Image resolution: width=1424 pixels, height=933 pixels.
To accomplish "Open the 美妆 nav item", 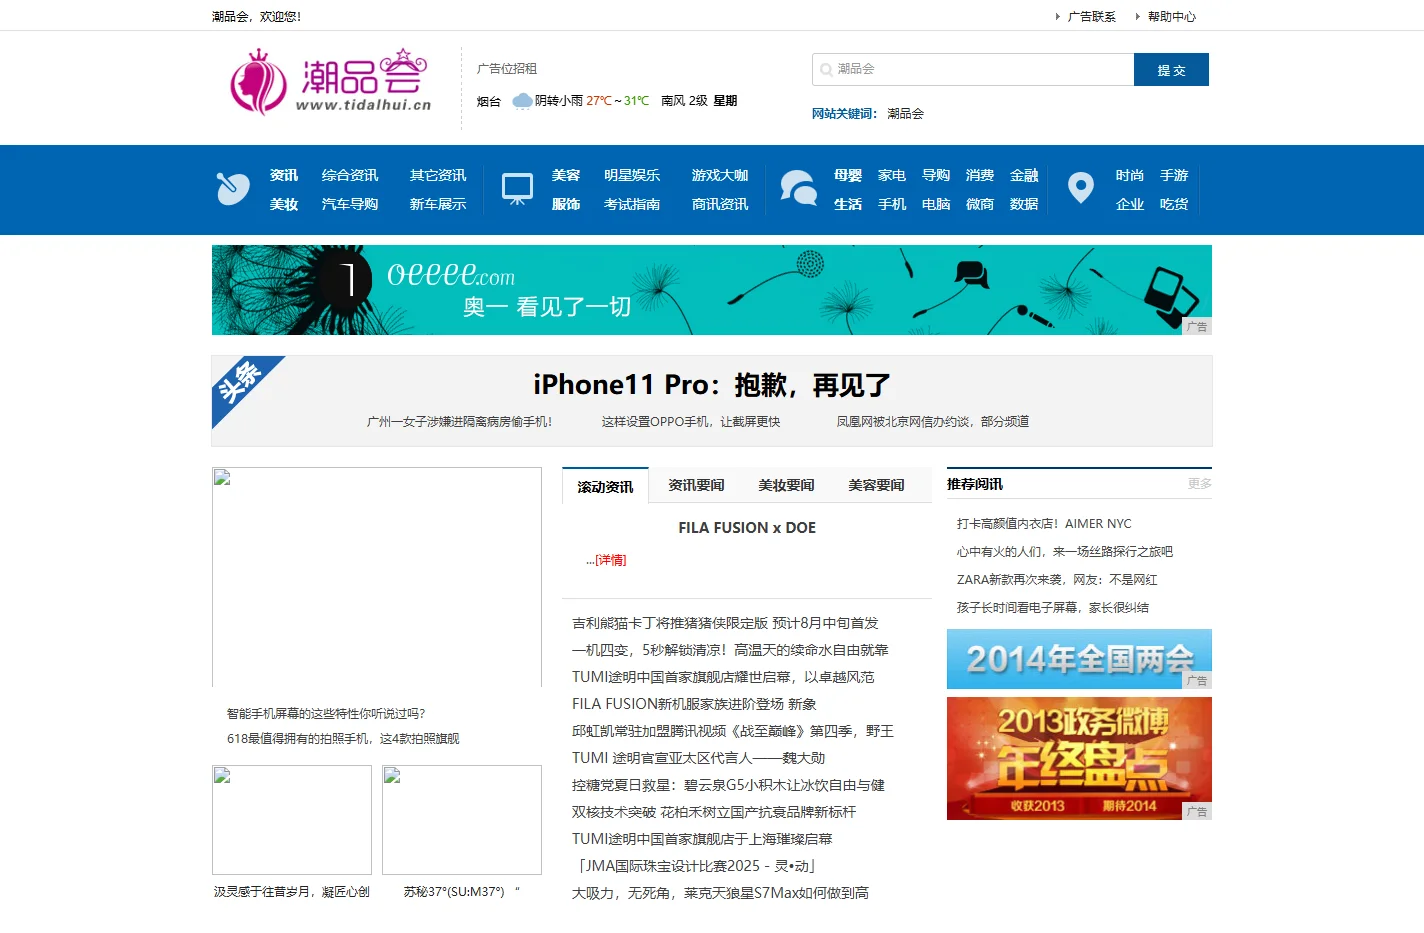I will pos(284,204).
